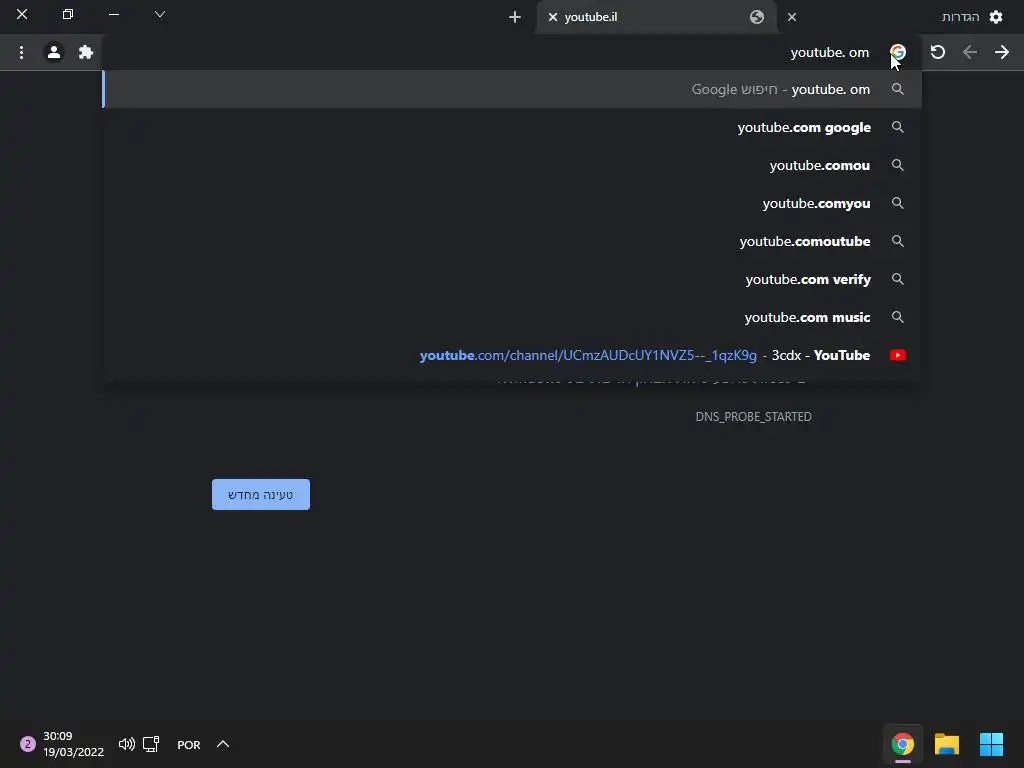This screenshot has width=1024, height=768.
Task: Click the left-pointing arrow in the toolbar
Action: tap(970, 52)
